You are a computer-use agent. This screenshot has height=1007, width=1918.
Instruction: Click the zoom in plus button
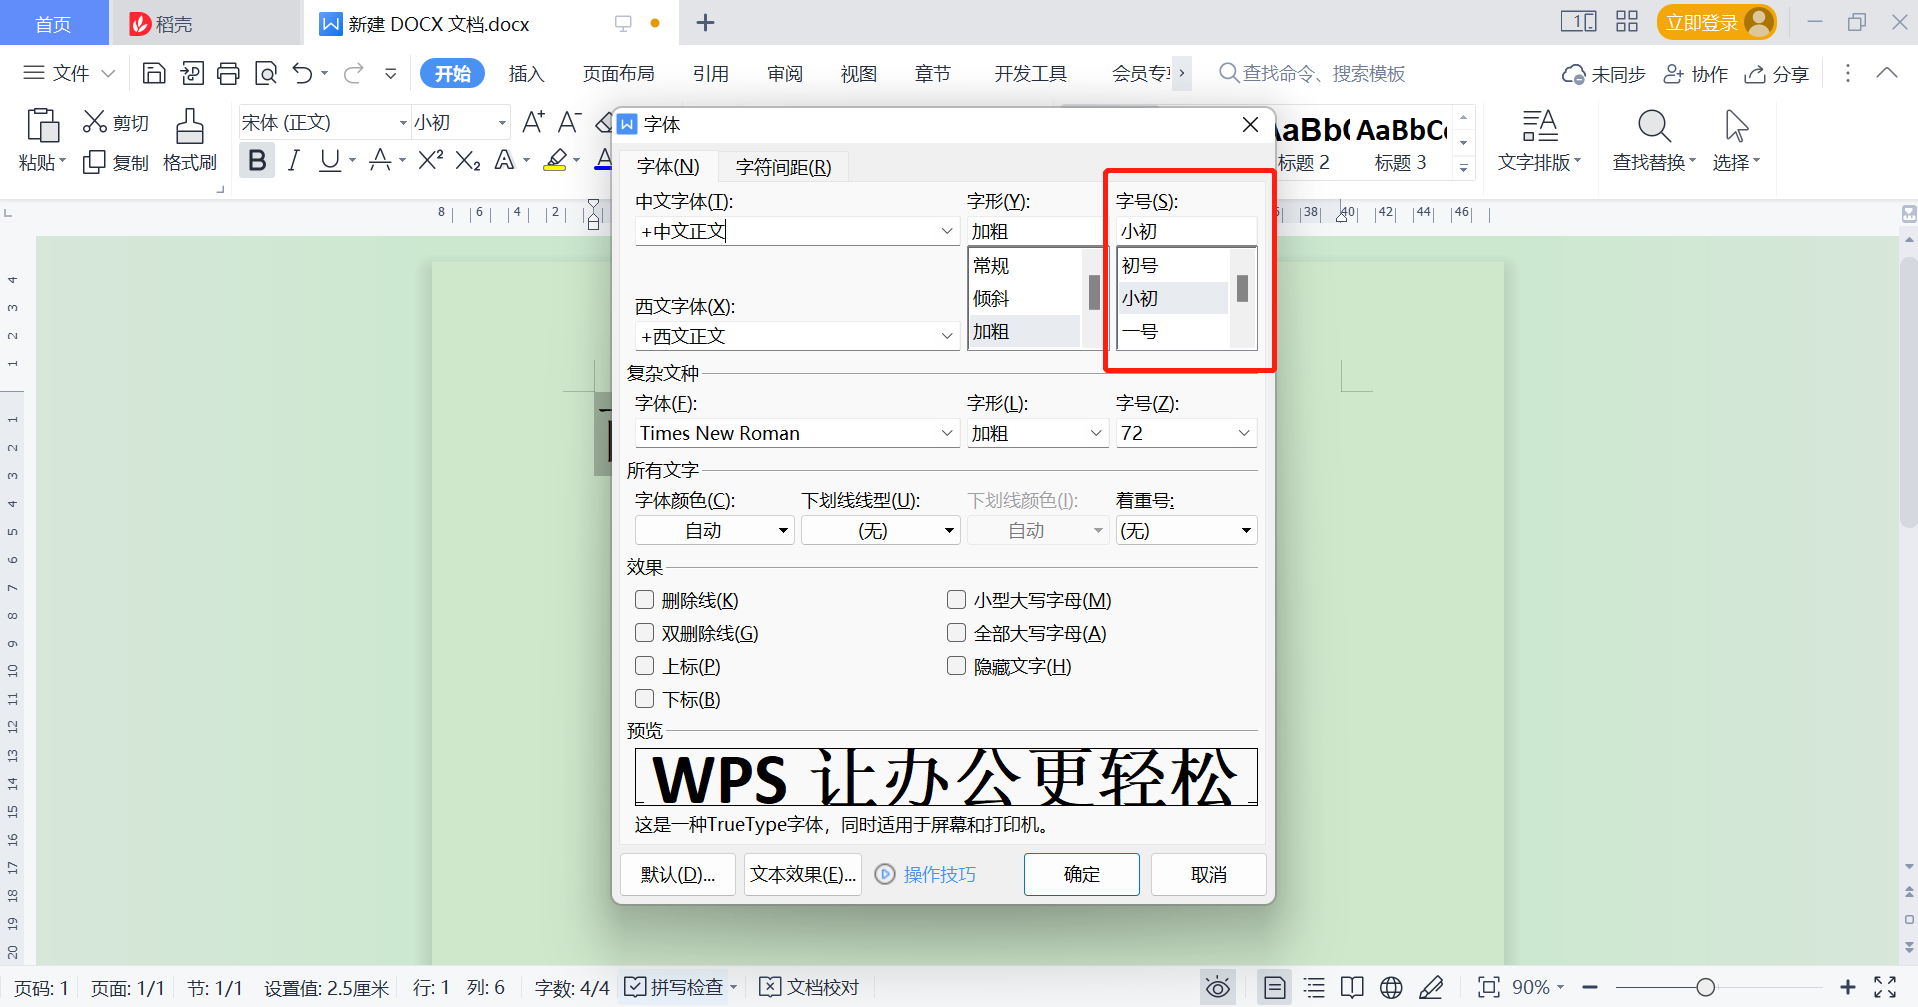tap(1847, 988)
